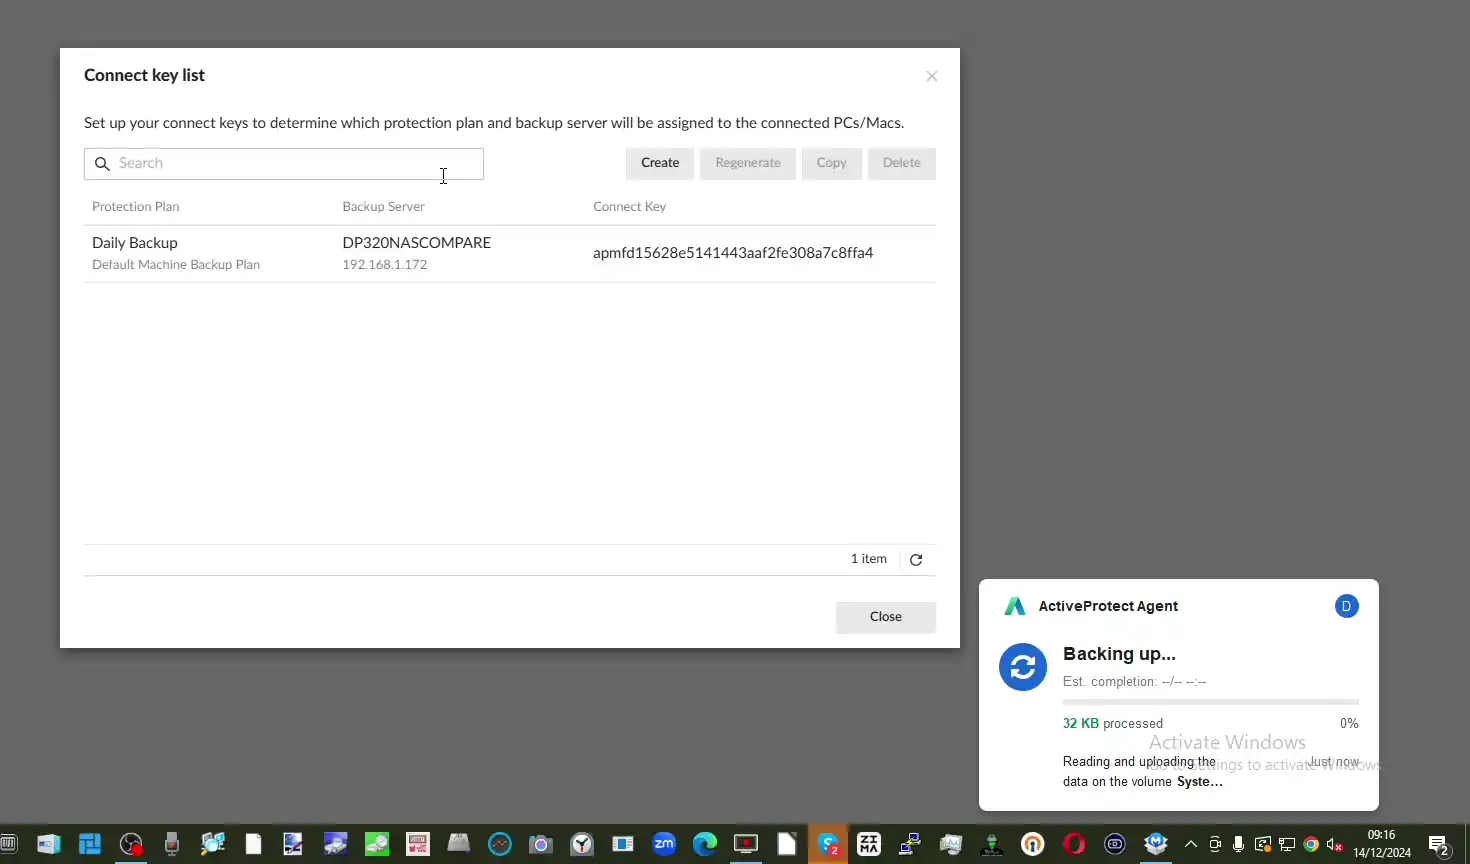Launch Zoom from the taskbar
1470x864 pixels.
[663, 843]
